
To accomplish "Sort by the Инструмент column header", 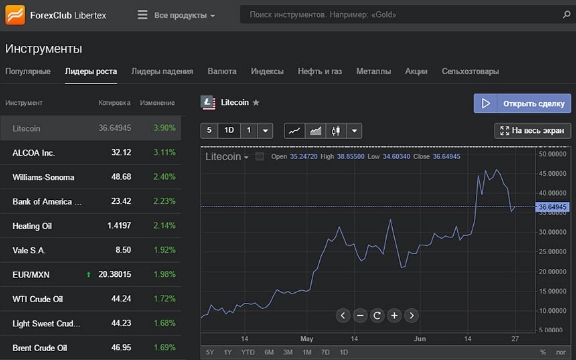I will (24, 103).
